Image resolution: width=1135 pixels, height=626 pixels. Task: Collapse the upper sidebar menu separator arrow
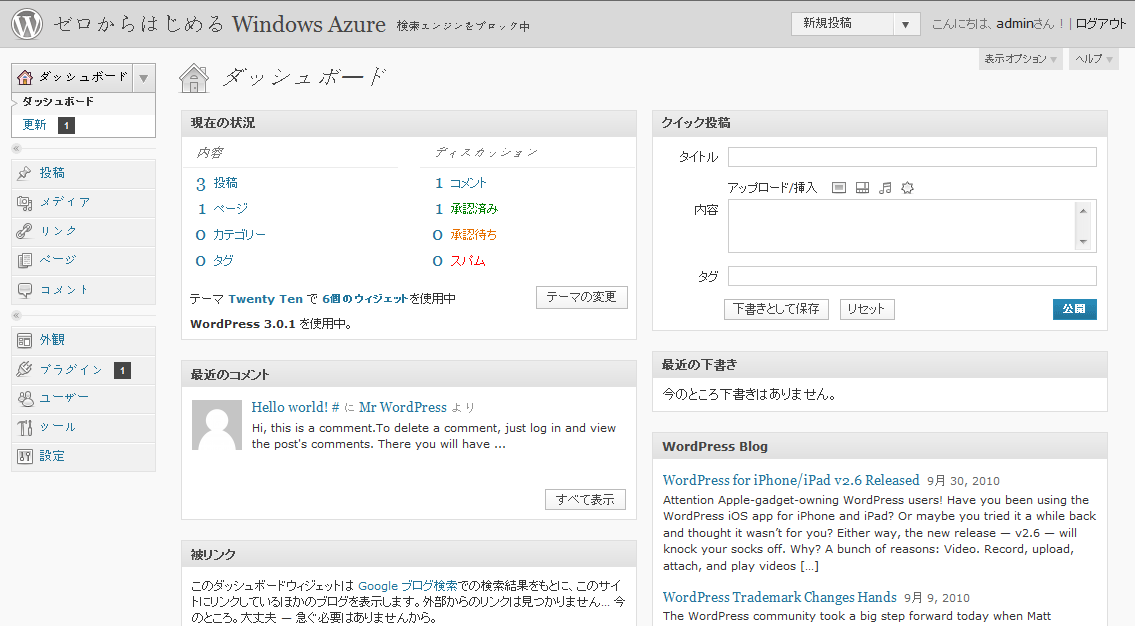pyautogui.click(x=17, y=148)
